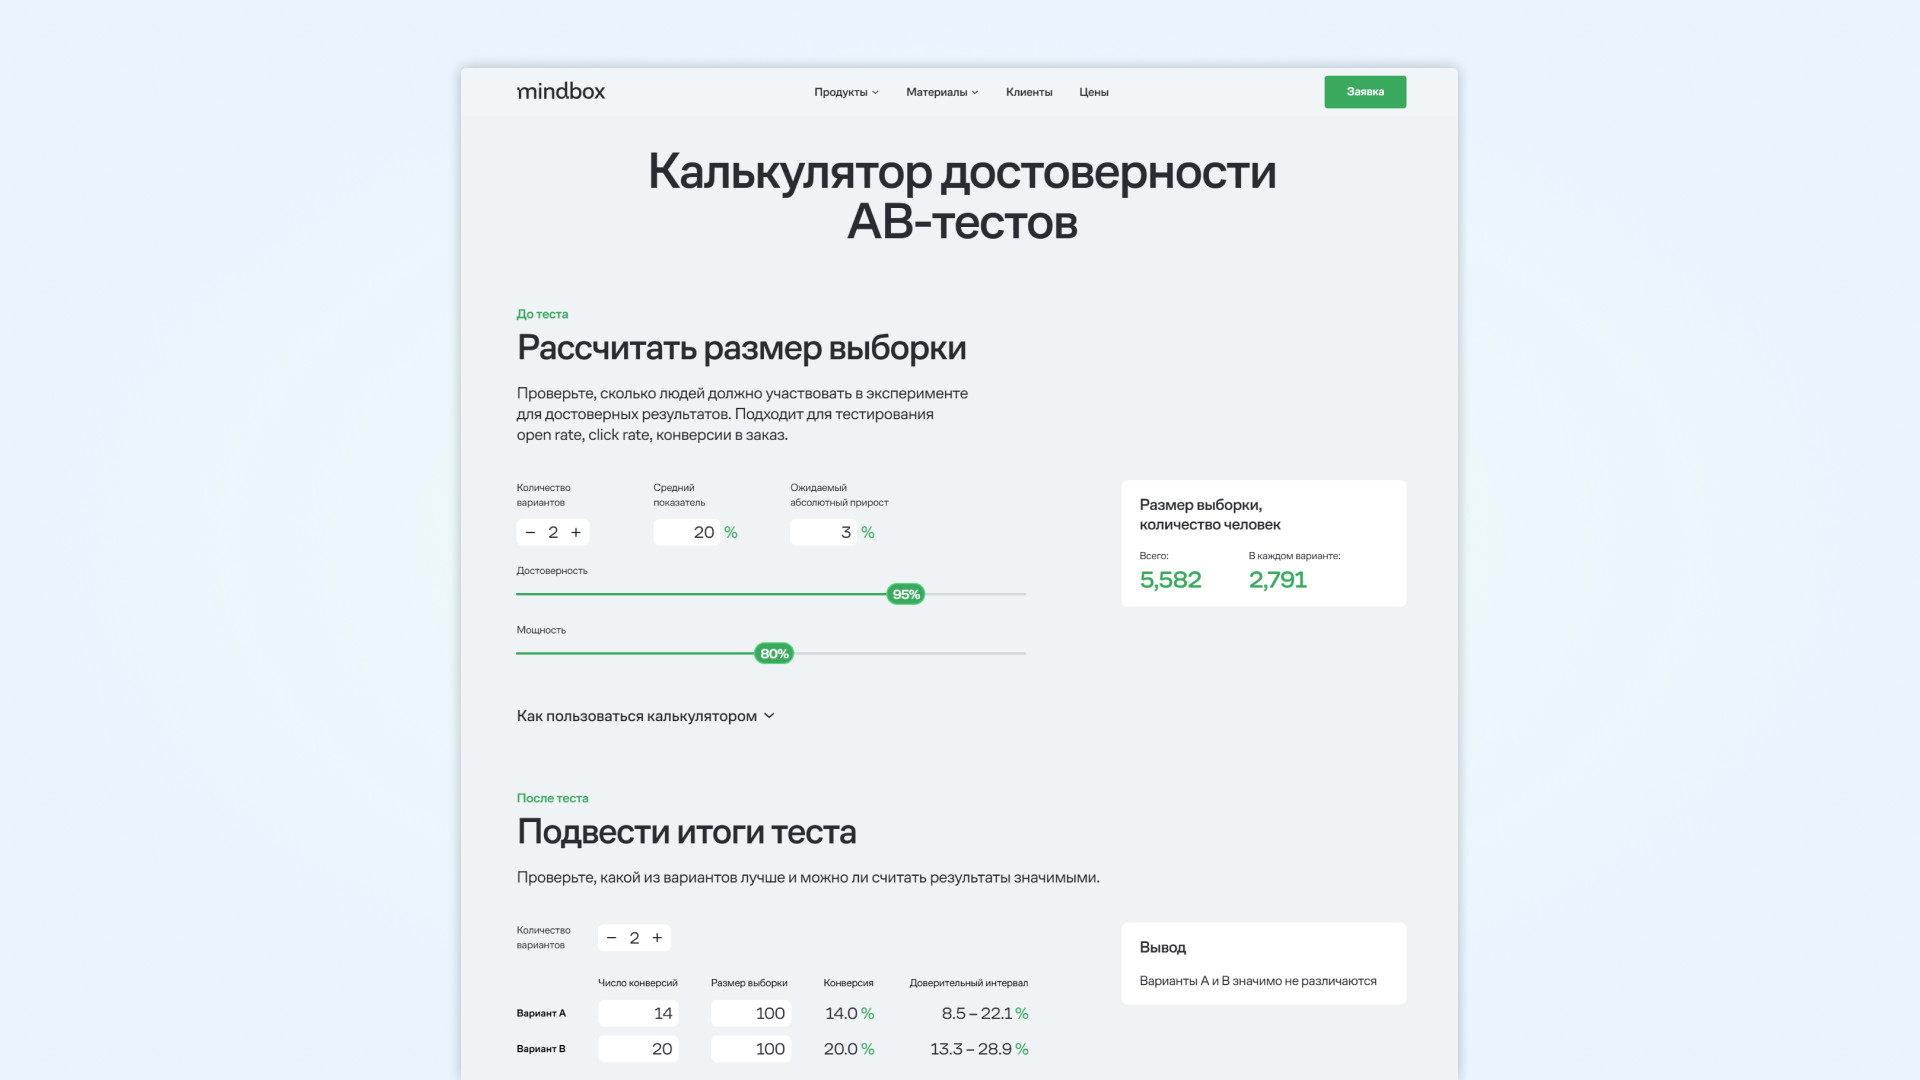Click Вариант A conversions field showing 14
Image resolution: width=1920 pixels, height=1080 pixels.
[x=638, y=1013]
